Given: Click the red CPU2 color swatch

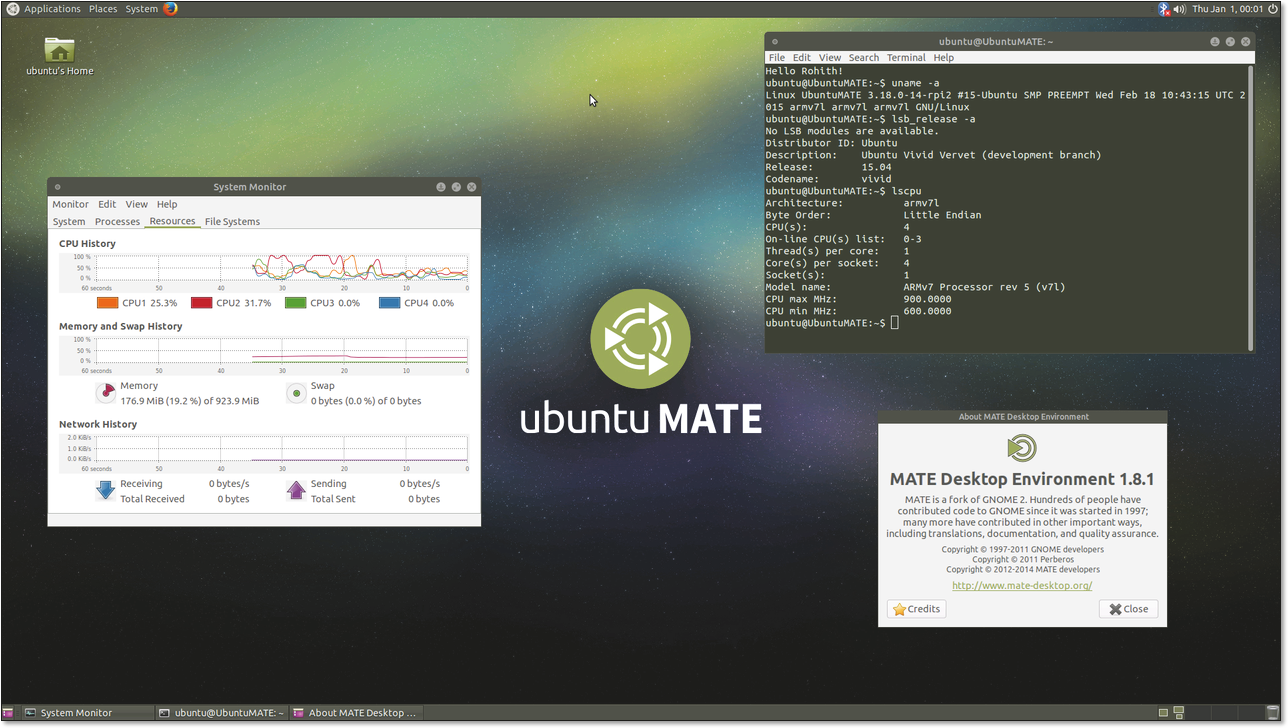Looking at the screenshot, I should coord(201,303).
